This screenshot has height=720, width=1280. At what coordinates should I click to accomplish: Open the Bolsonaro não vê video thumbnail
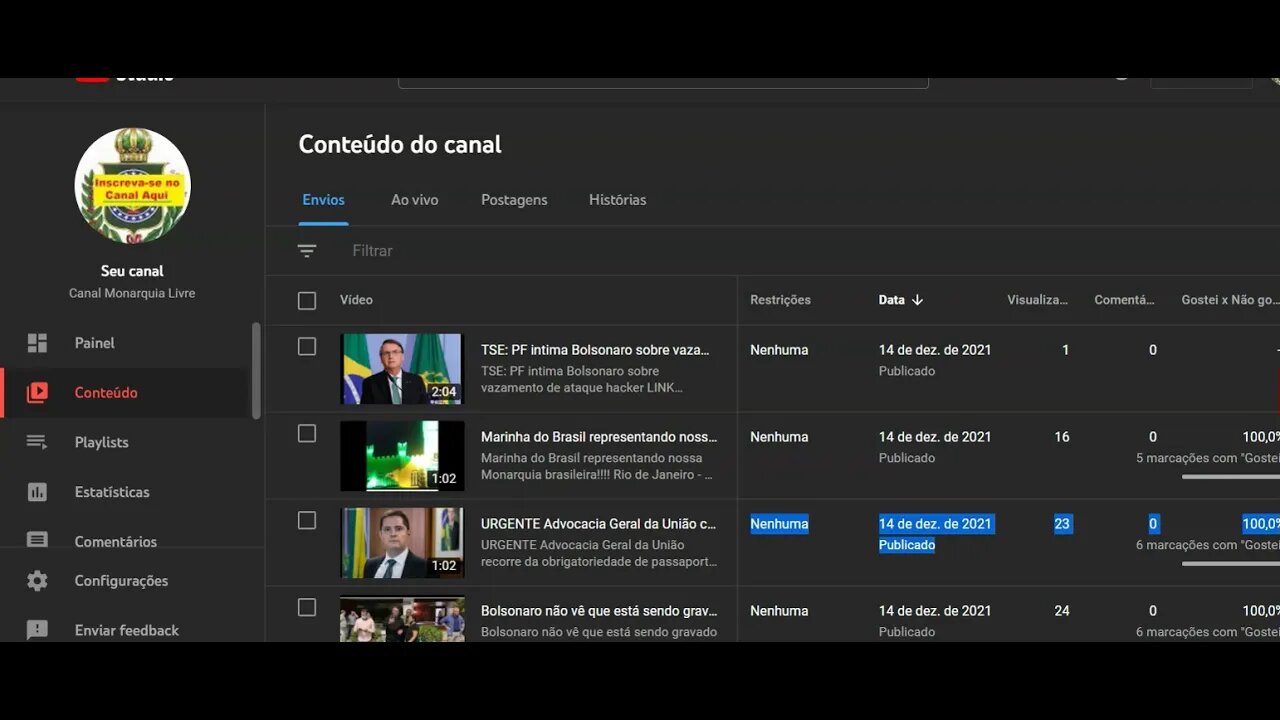(402, 619)
